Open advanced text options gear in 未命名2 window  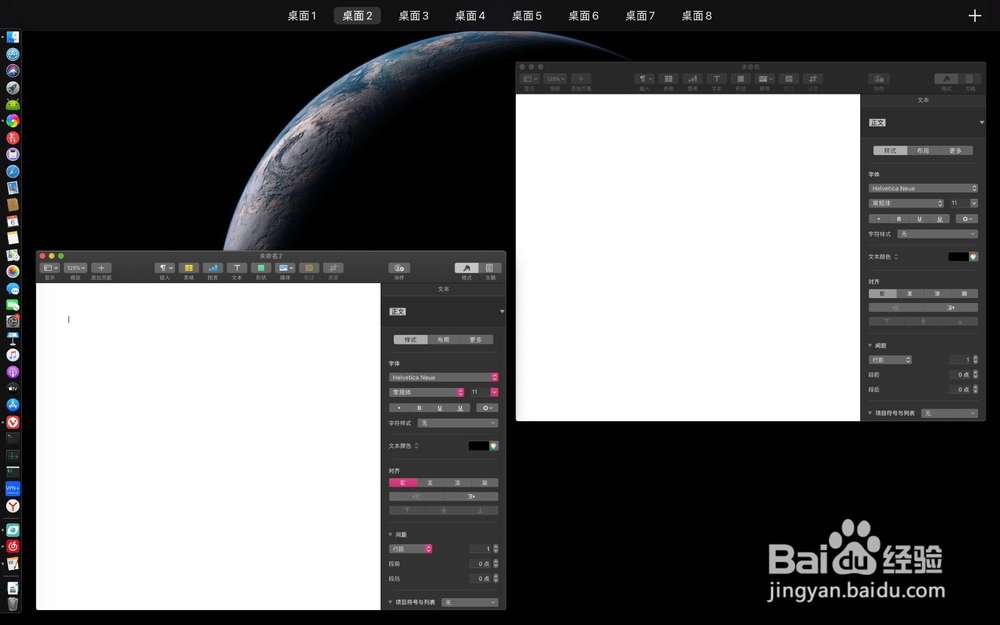487,408
